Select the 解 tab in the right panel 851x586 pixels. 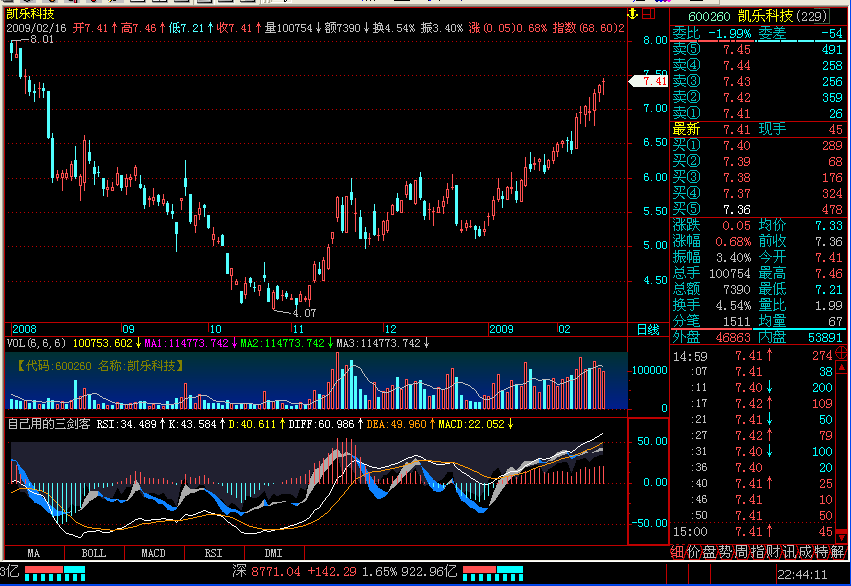click(x=837, y=552)
